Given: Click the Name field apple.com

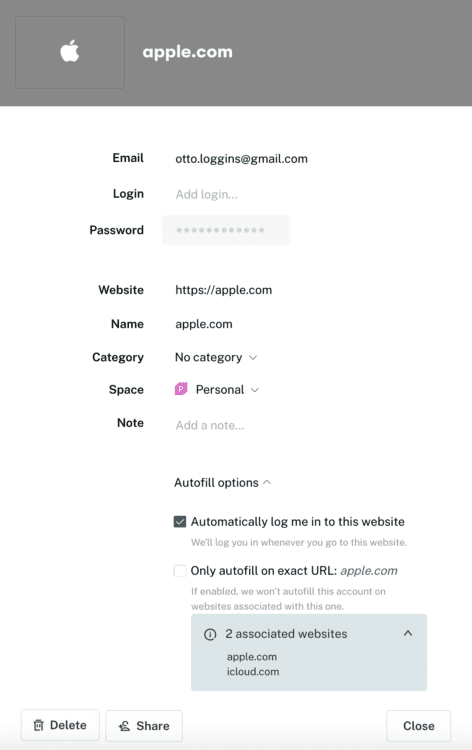Looking at the screenshot, I should coord(204,324).
